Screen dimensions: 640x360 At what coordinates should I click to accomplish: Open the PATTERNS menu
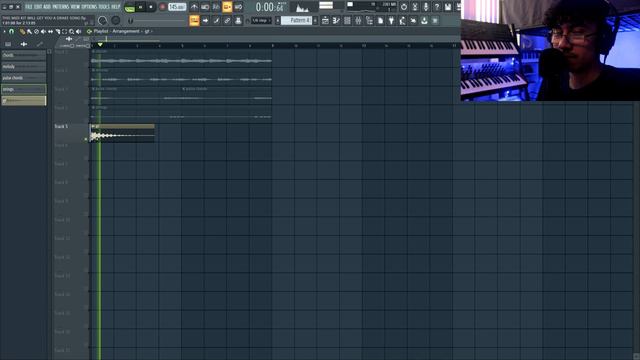[61, 7]
